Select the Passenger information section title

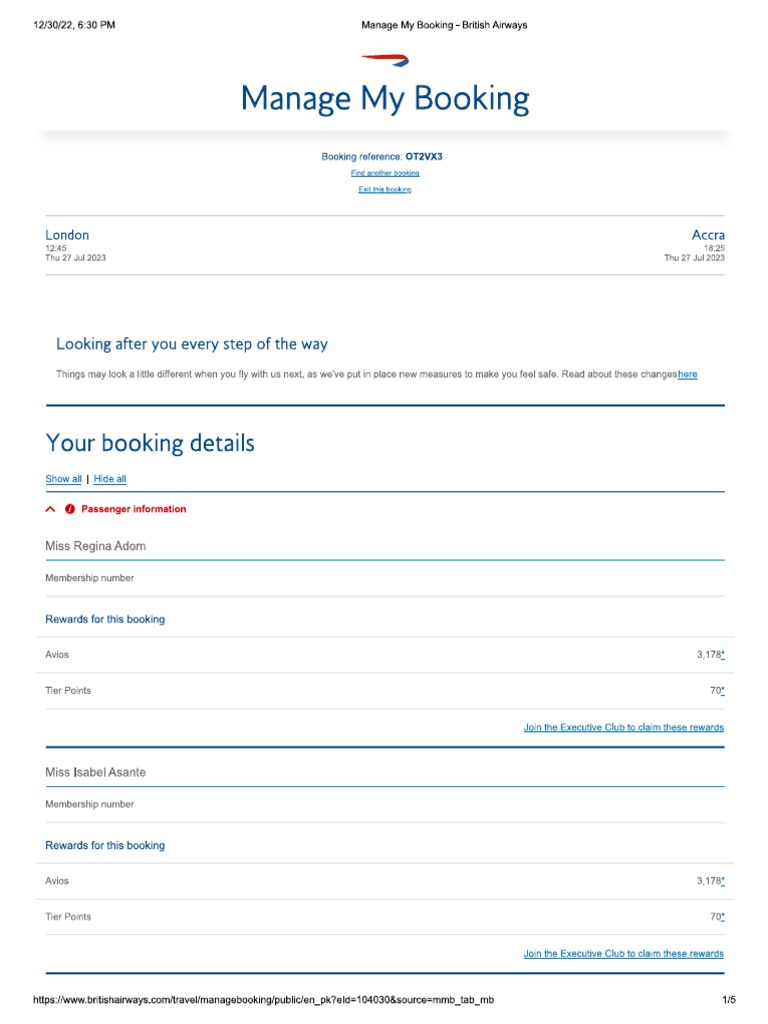point(133,509)
